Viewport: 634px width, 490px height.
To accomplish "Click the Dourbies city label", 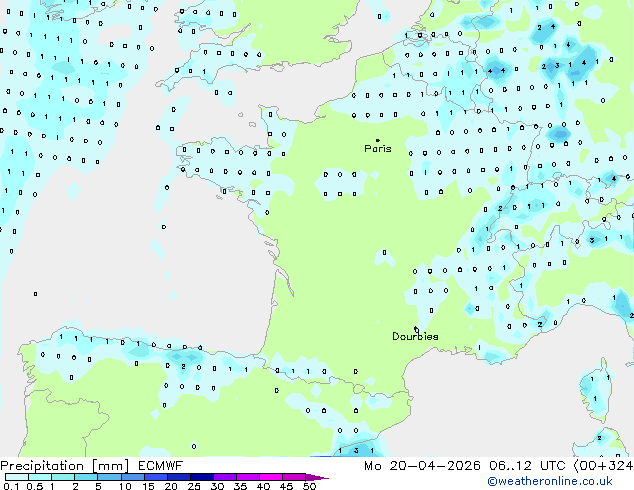I will pos(415,336).
